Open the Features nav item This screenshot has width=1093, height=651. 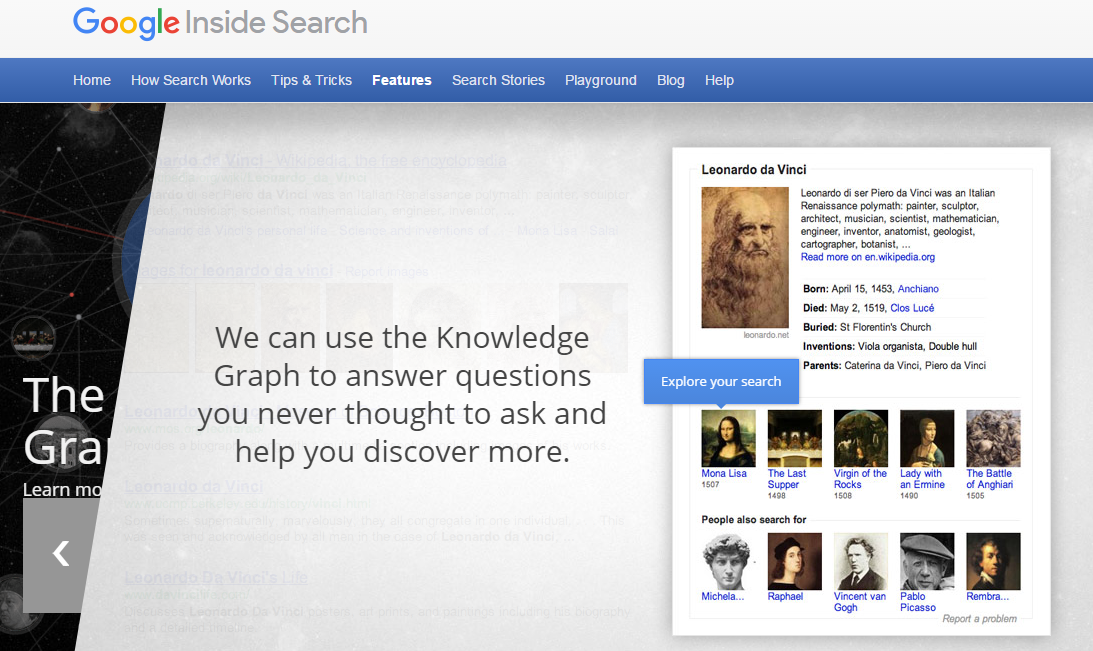(x=402, y=80)
